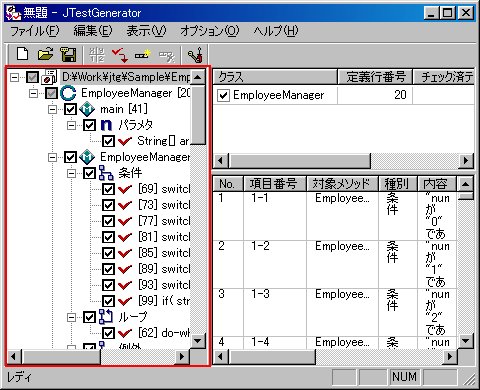Toggle the EmployeeManager checkbox in class list
This screenshot has height=390, width=480.
click(223, 96)
